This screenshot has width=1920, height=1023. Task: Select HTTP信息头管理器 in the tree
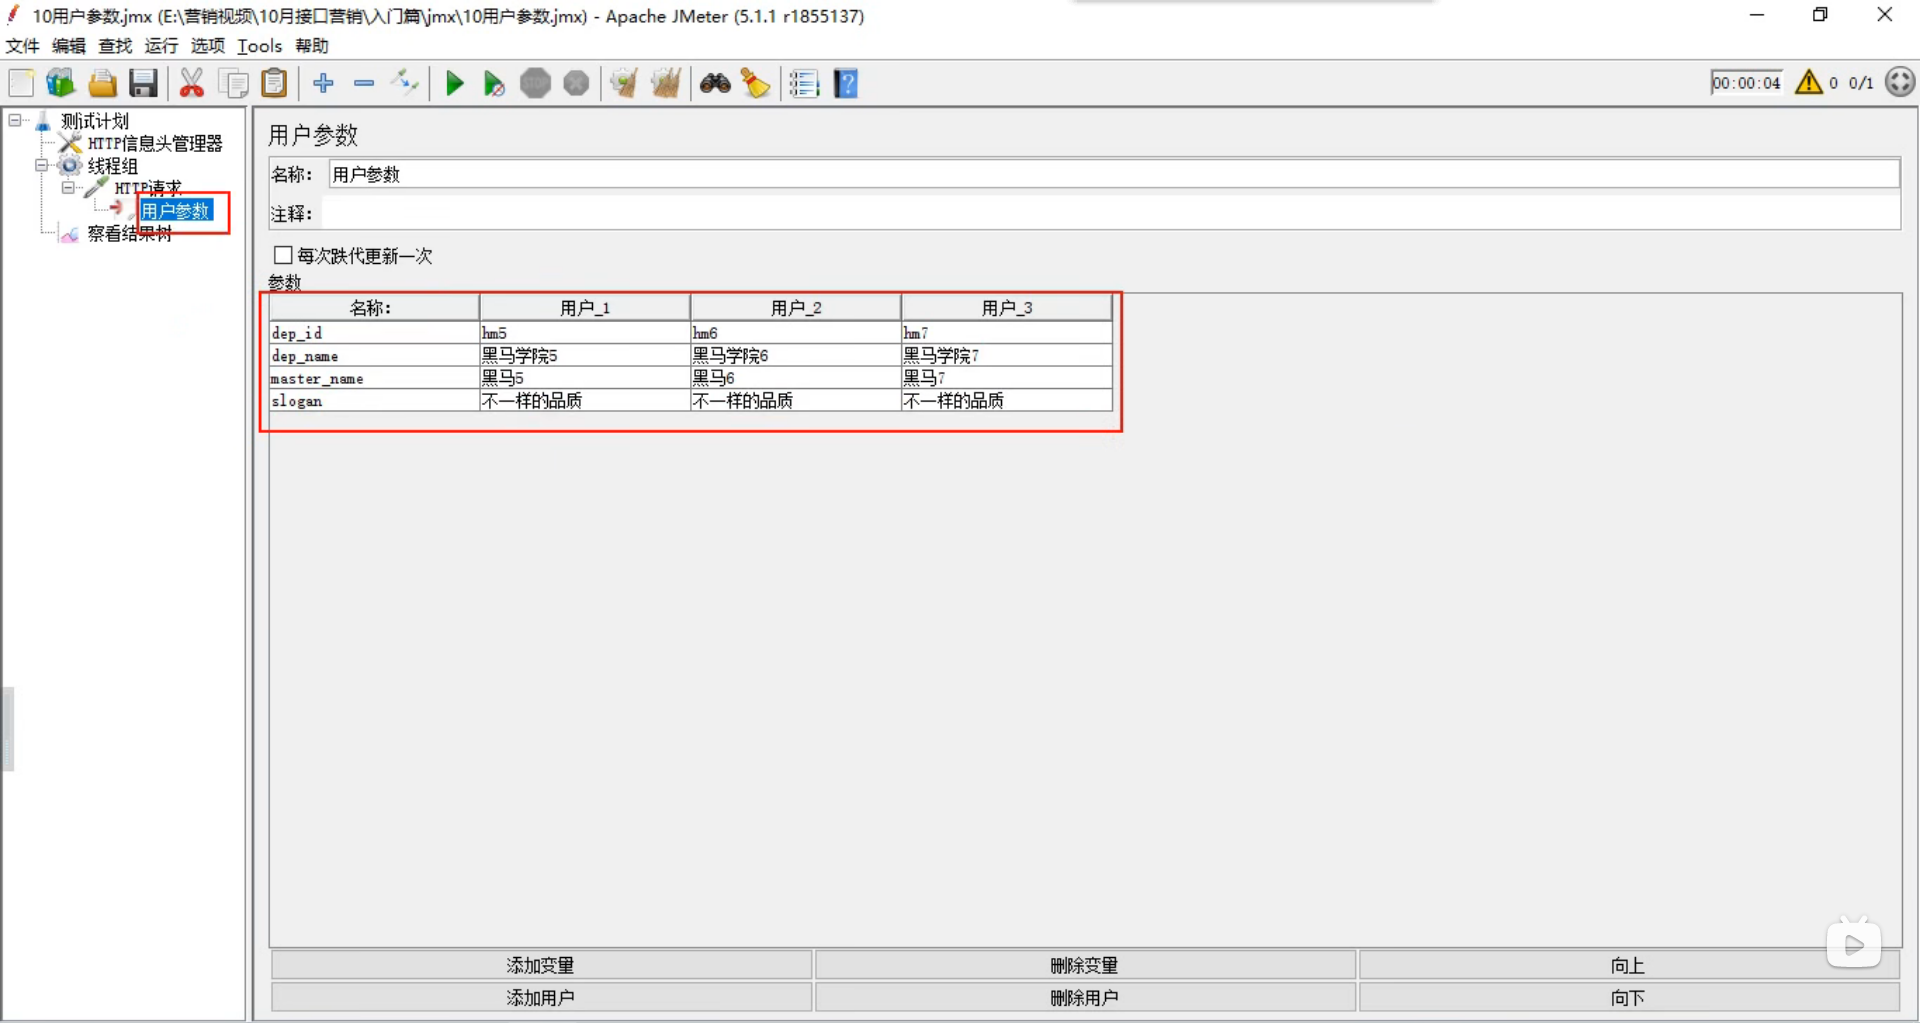point(155,143)
